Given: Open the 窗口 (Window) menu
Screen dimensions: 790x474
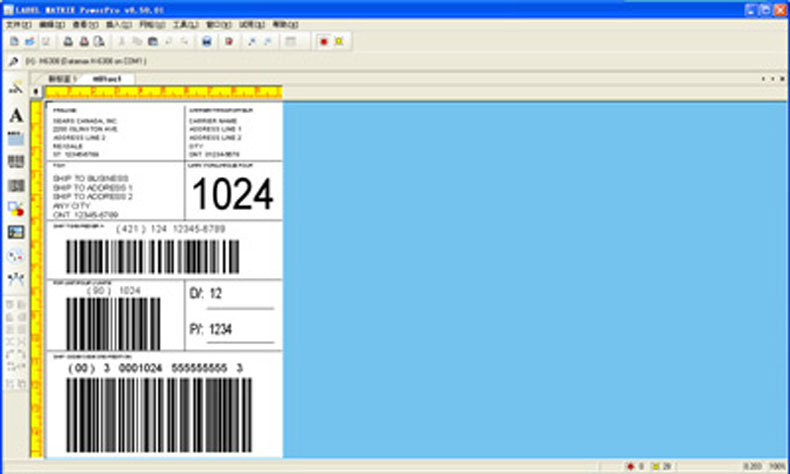Looking at the screenshot, I should coord(219,24).
